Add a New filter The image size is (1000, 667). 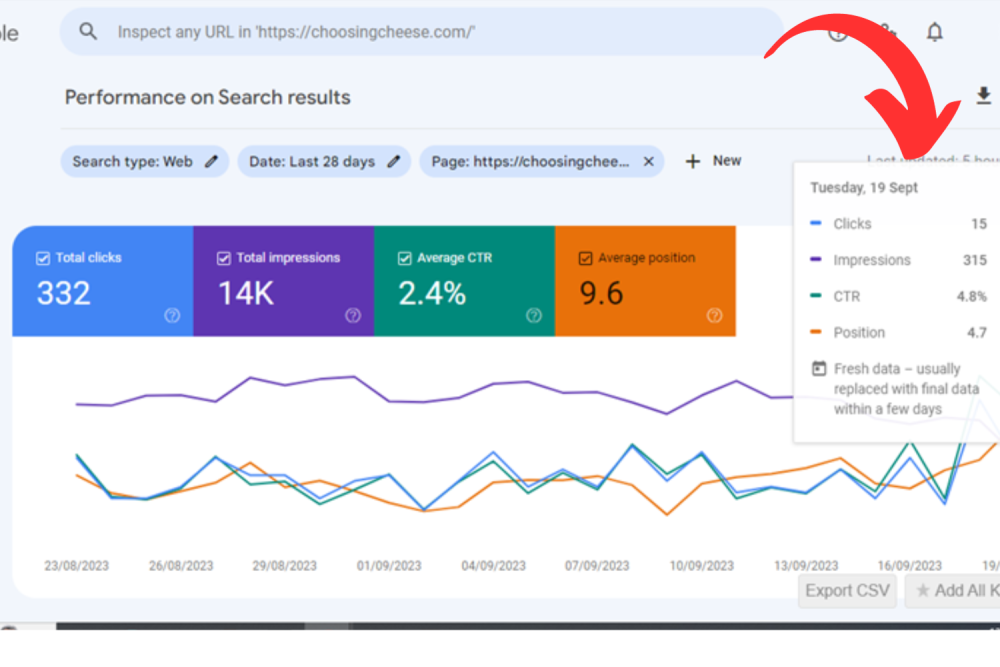point(714,161)
